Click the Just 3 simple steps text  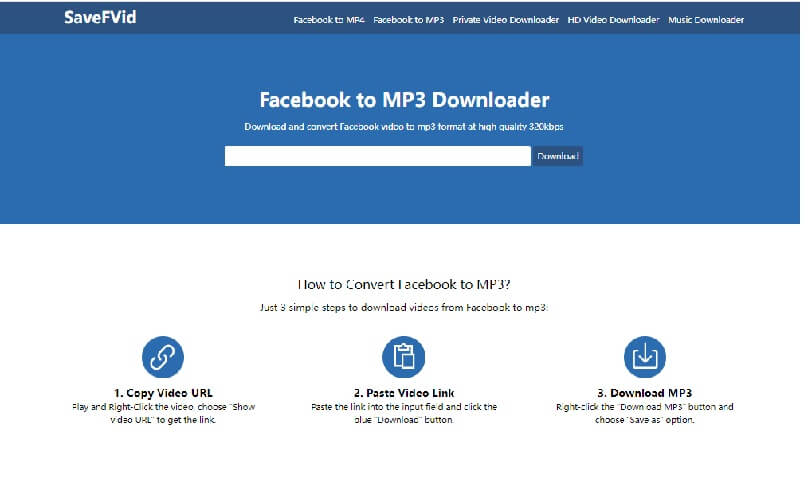click(404, 307)
